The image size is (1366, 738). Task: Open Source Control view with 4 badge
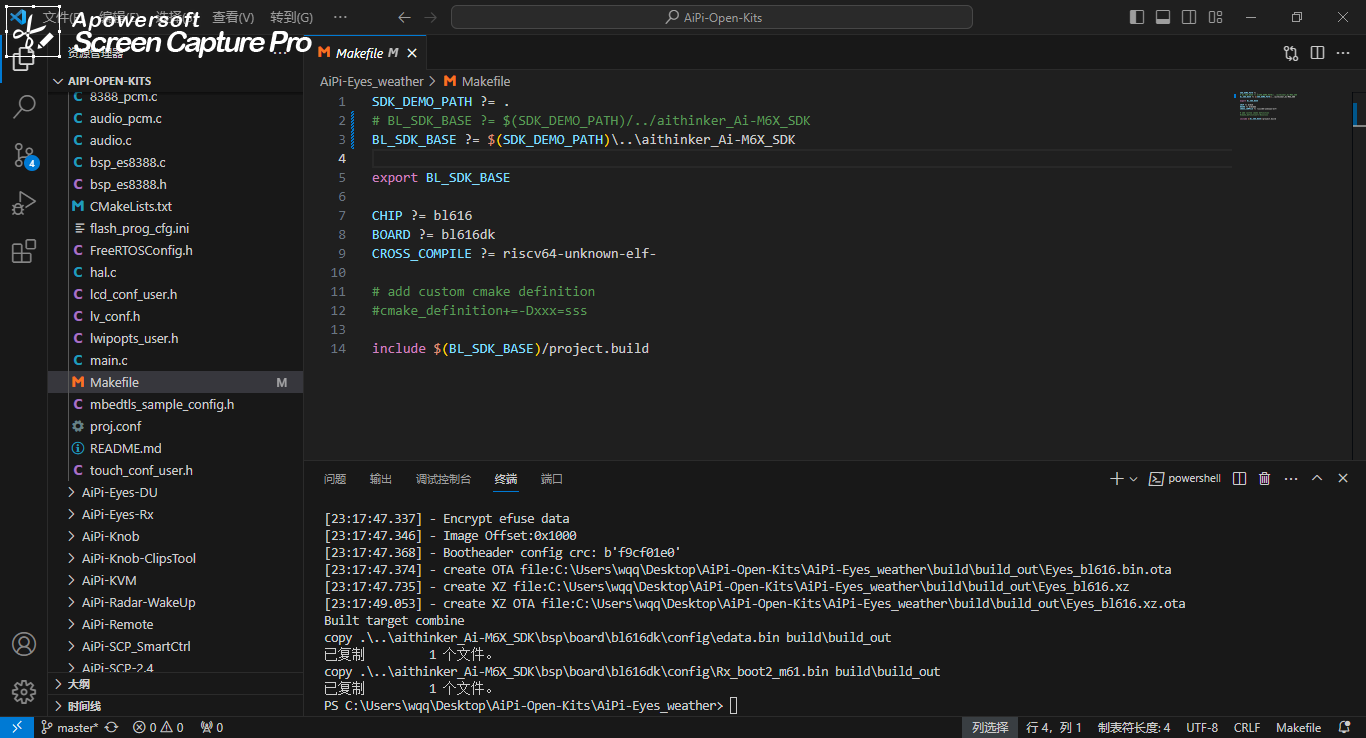[24, 155]
